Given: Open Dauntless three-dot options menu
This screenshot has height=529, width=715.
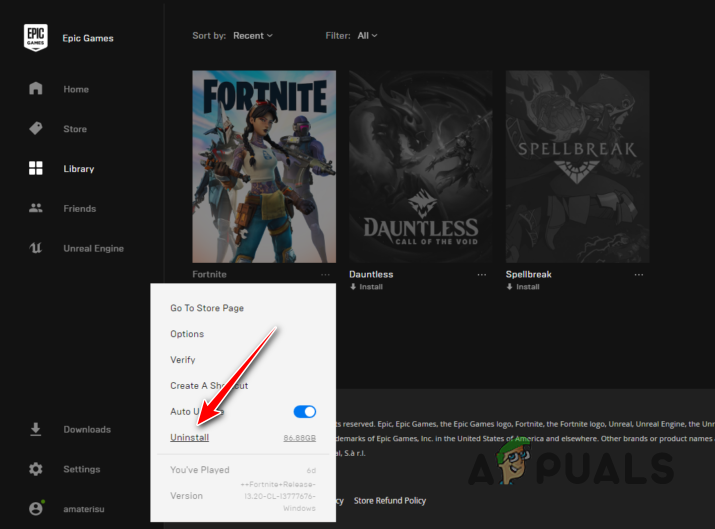Looking at the screenshot, I should (482, 275).
